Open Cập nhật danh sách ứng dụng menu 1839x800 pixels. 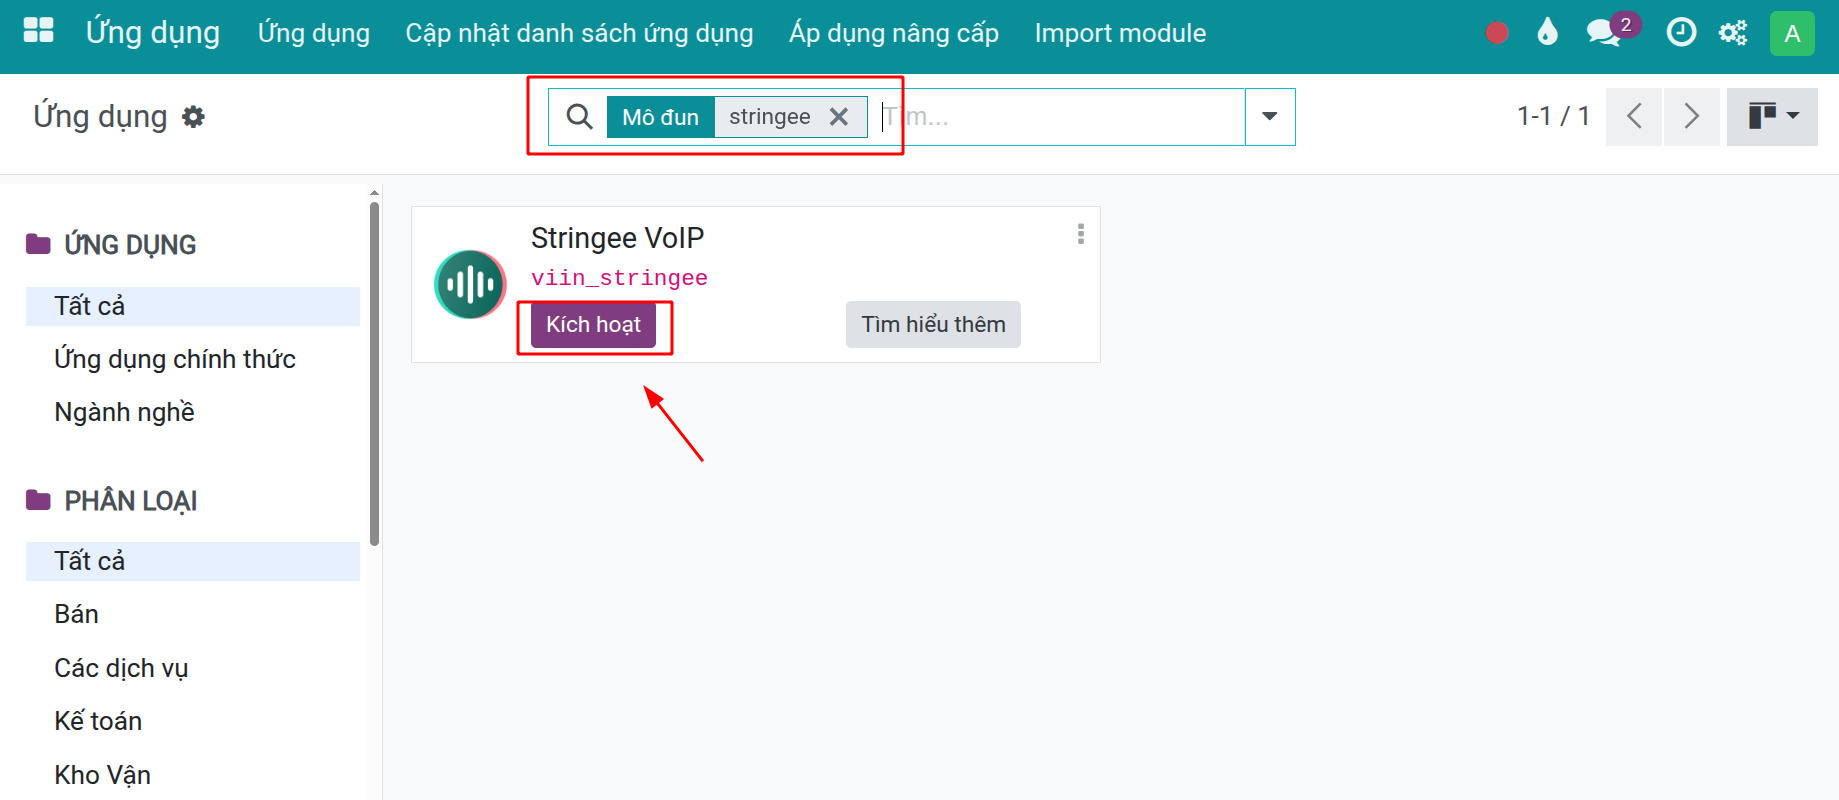pyautogui.click(x=579, y=33)
